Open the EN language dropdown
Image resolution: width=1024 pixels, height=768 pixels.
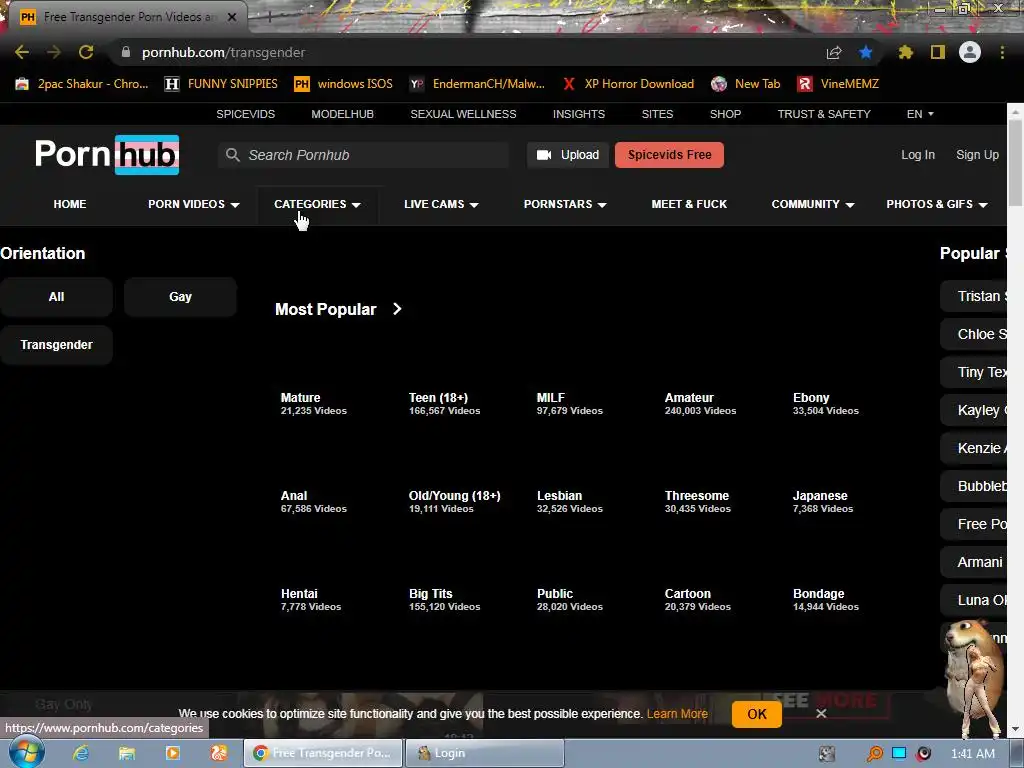click(920, 114)
